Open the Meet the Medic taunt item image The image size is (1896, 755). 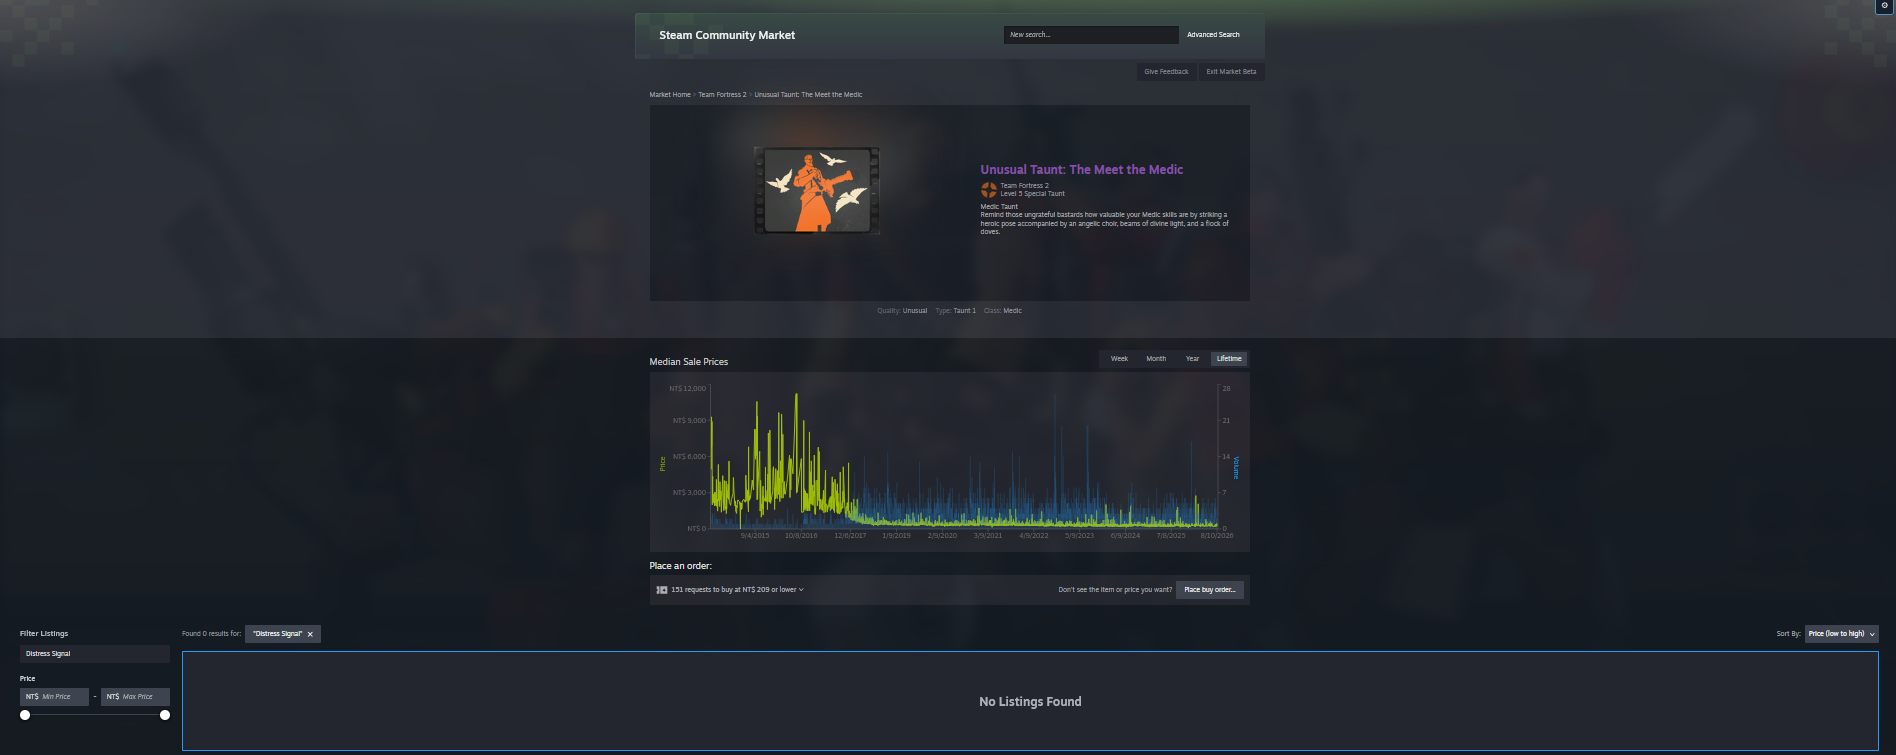click(817, 190)
